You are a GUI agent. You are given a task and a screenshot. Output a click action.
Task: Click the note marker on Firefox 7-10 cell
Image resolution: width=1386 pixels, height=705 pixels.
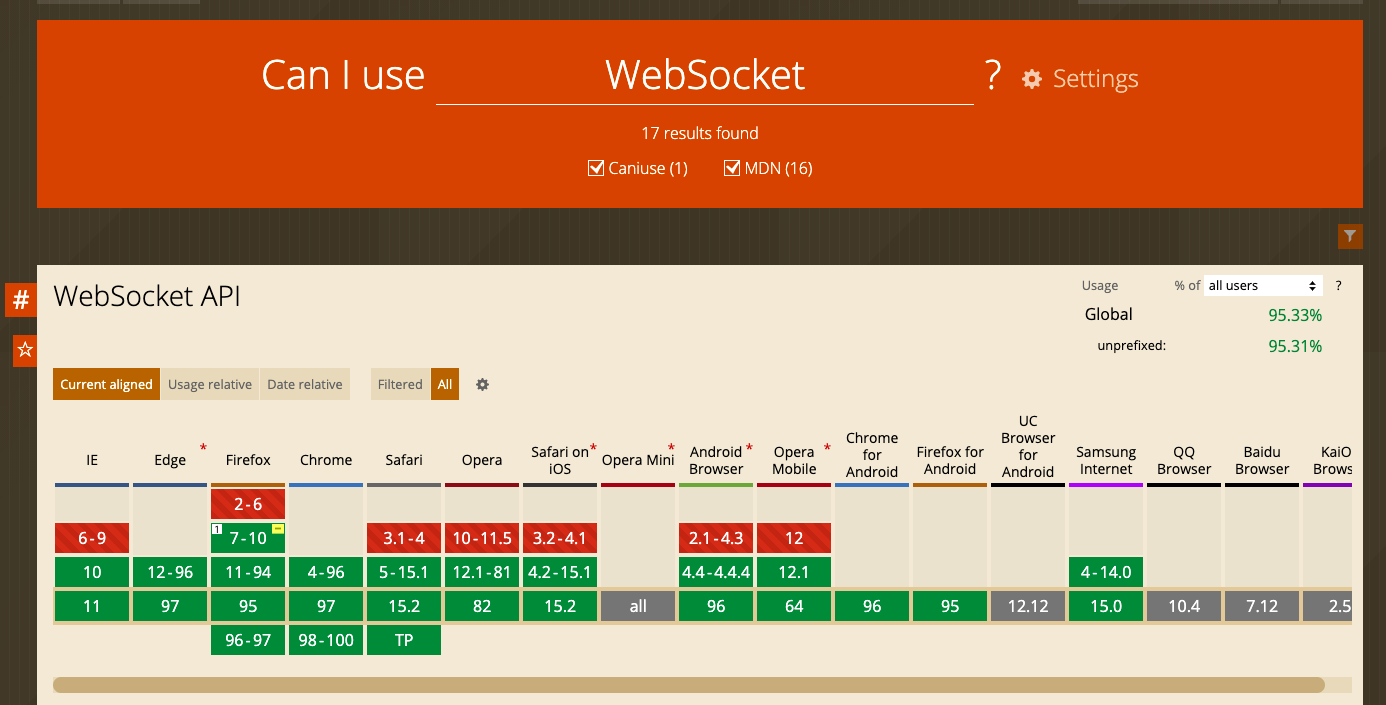pyautogui.click(x=217, y=529)
